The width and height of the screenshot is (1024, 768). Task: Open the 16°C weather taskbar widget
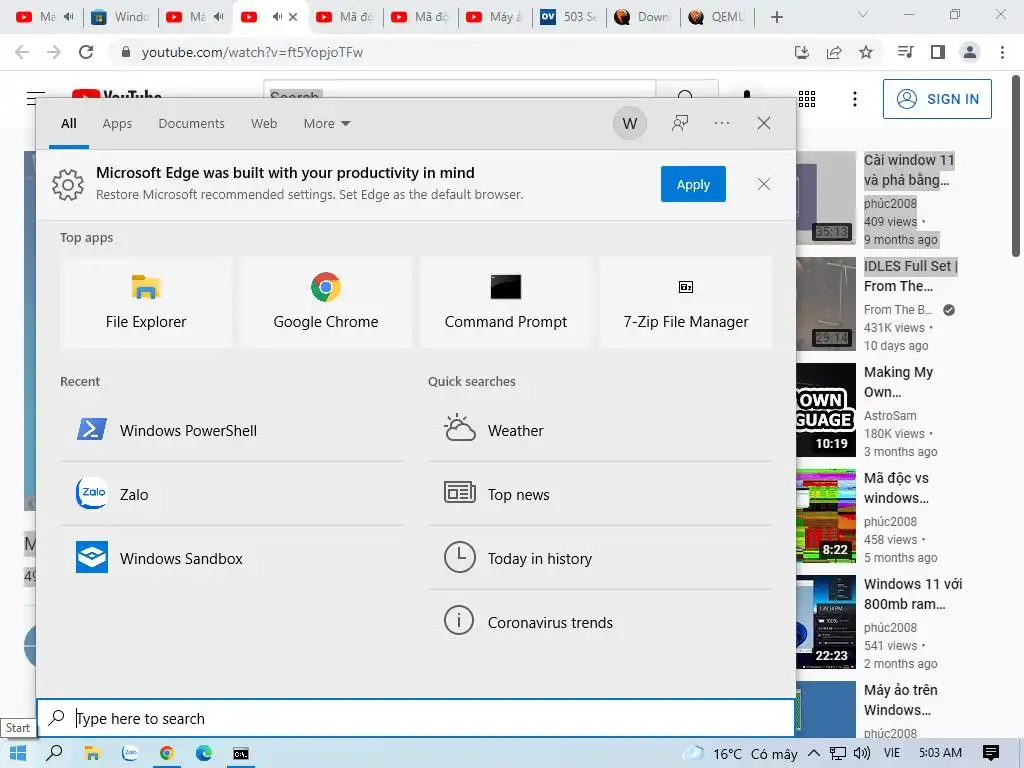tap(740, 753)
